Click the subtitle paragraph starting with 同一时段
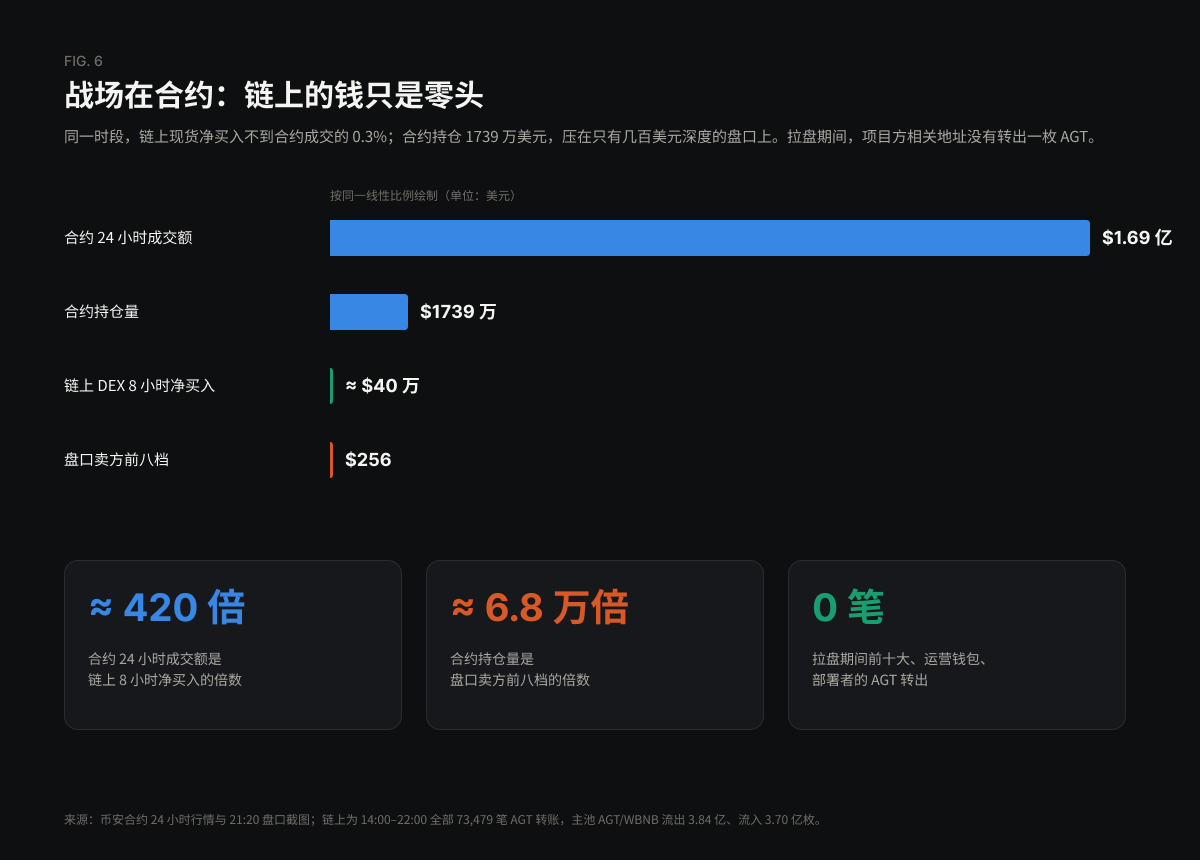 click(581, 137)
